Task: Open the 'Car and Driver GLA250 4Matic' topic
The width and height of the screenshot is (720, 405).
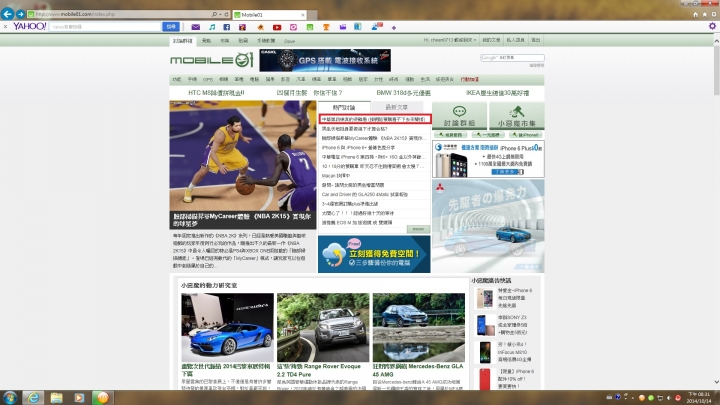Action: [x=365, y=194]
